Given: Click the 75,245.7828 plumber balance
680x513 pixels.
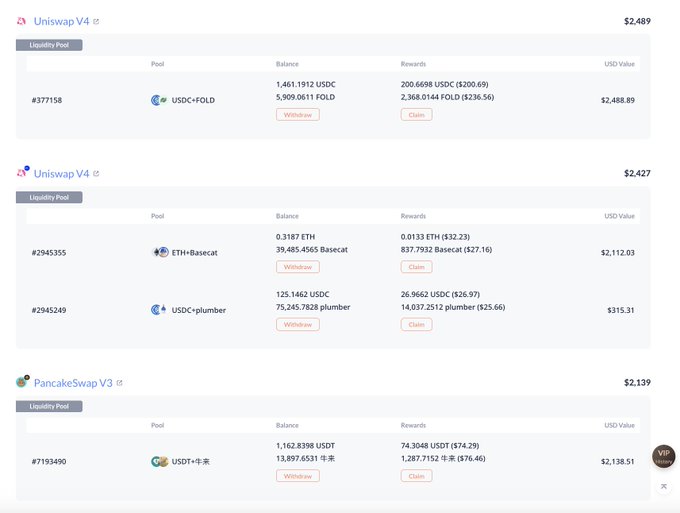Looking at the screenshot, I should pos(313,307).
